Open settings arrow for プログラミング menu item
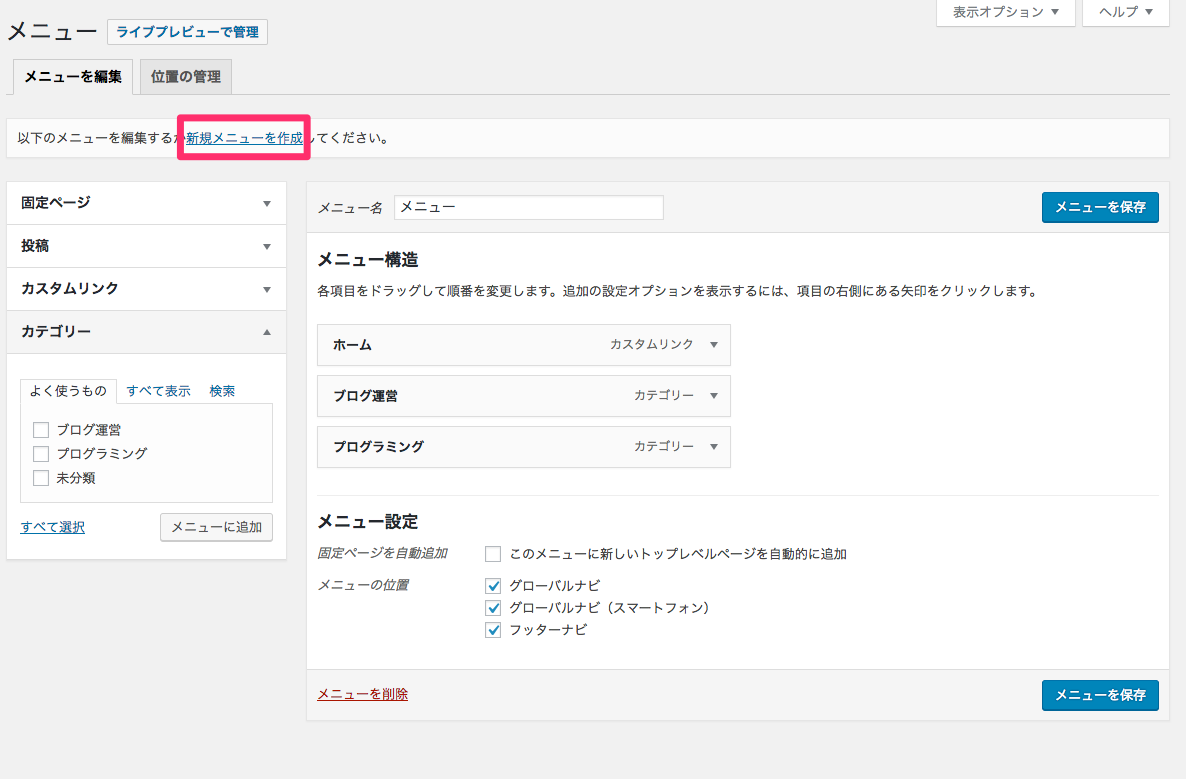Screen dimensions: 1186x779 tap(713, 447)
